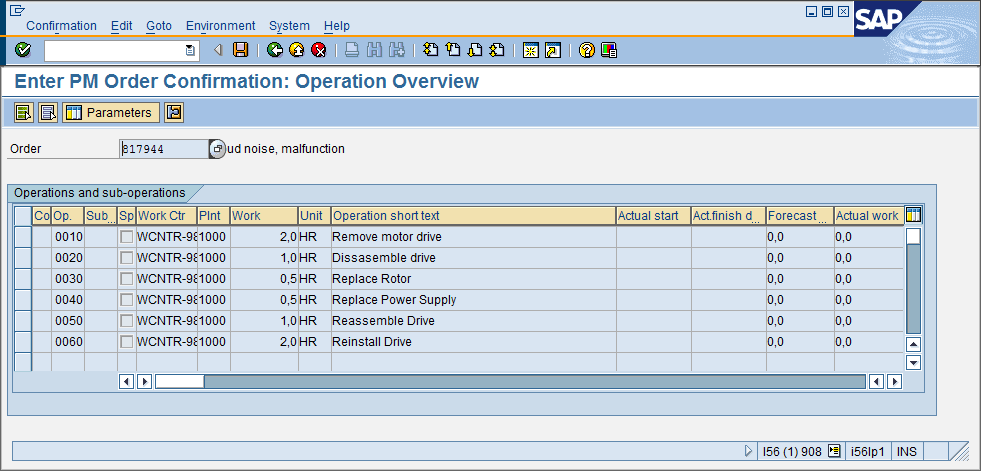Select the row for Replace Rotor
981x471 pixels.
23,279
